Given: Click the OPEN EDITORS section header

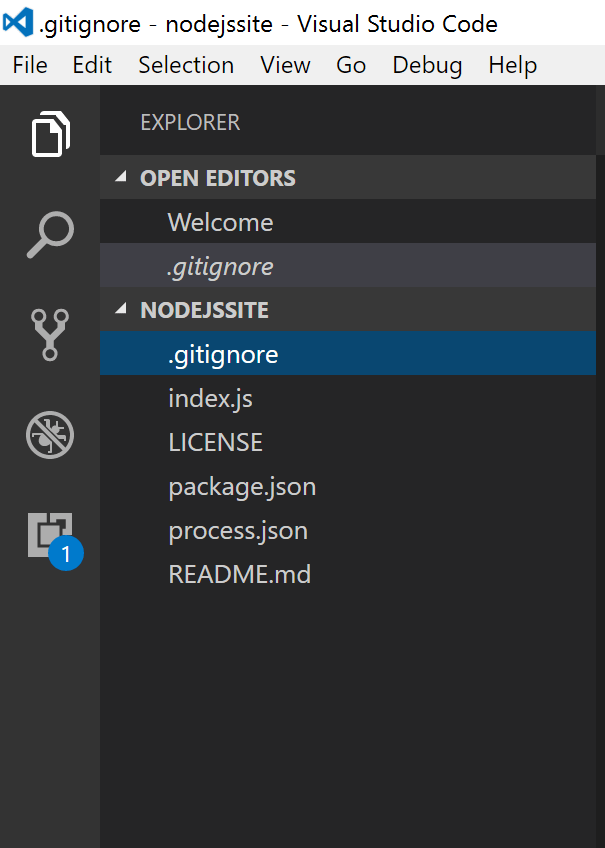Looking at the screenshot, I should pyautogui.click(x=348, y=177).
